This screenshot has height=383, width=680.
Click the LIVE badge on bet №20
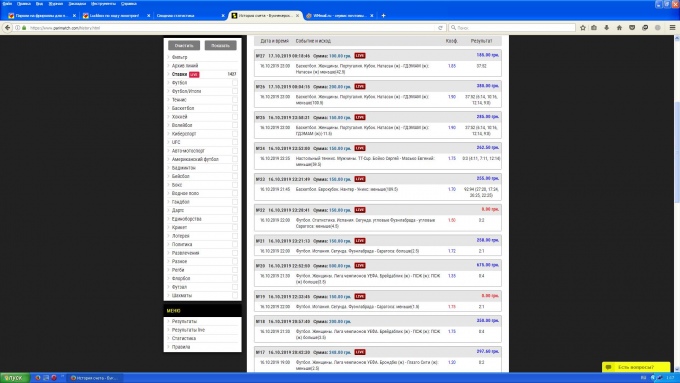(360, 265)
